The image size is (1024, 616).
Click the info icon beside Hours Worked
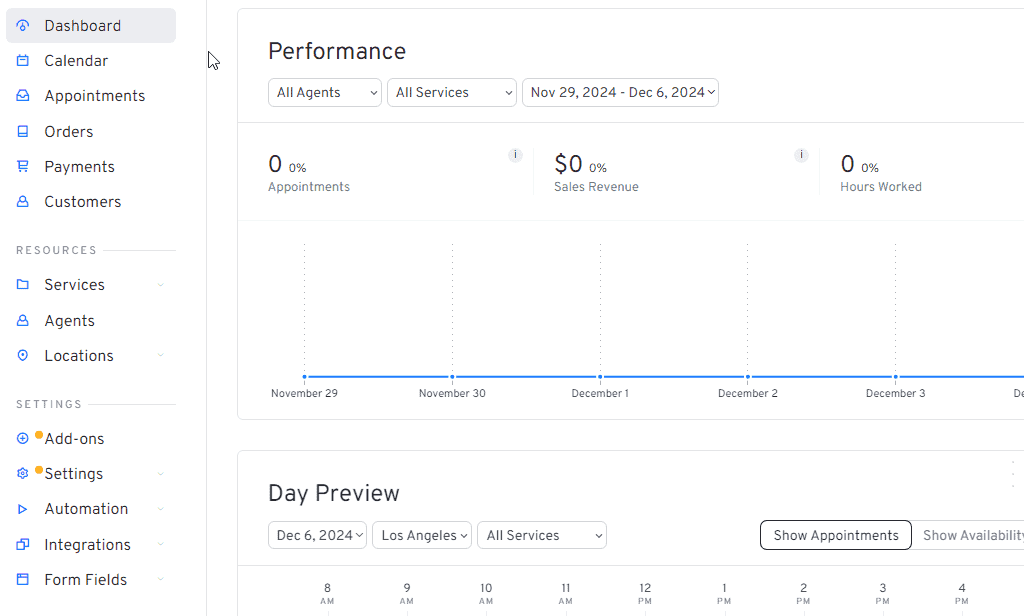(x=801, y=155)
